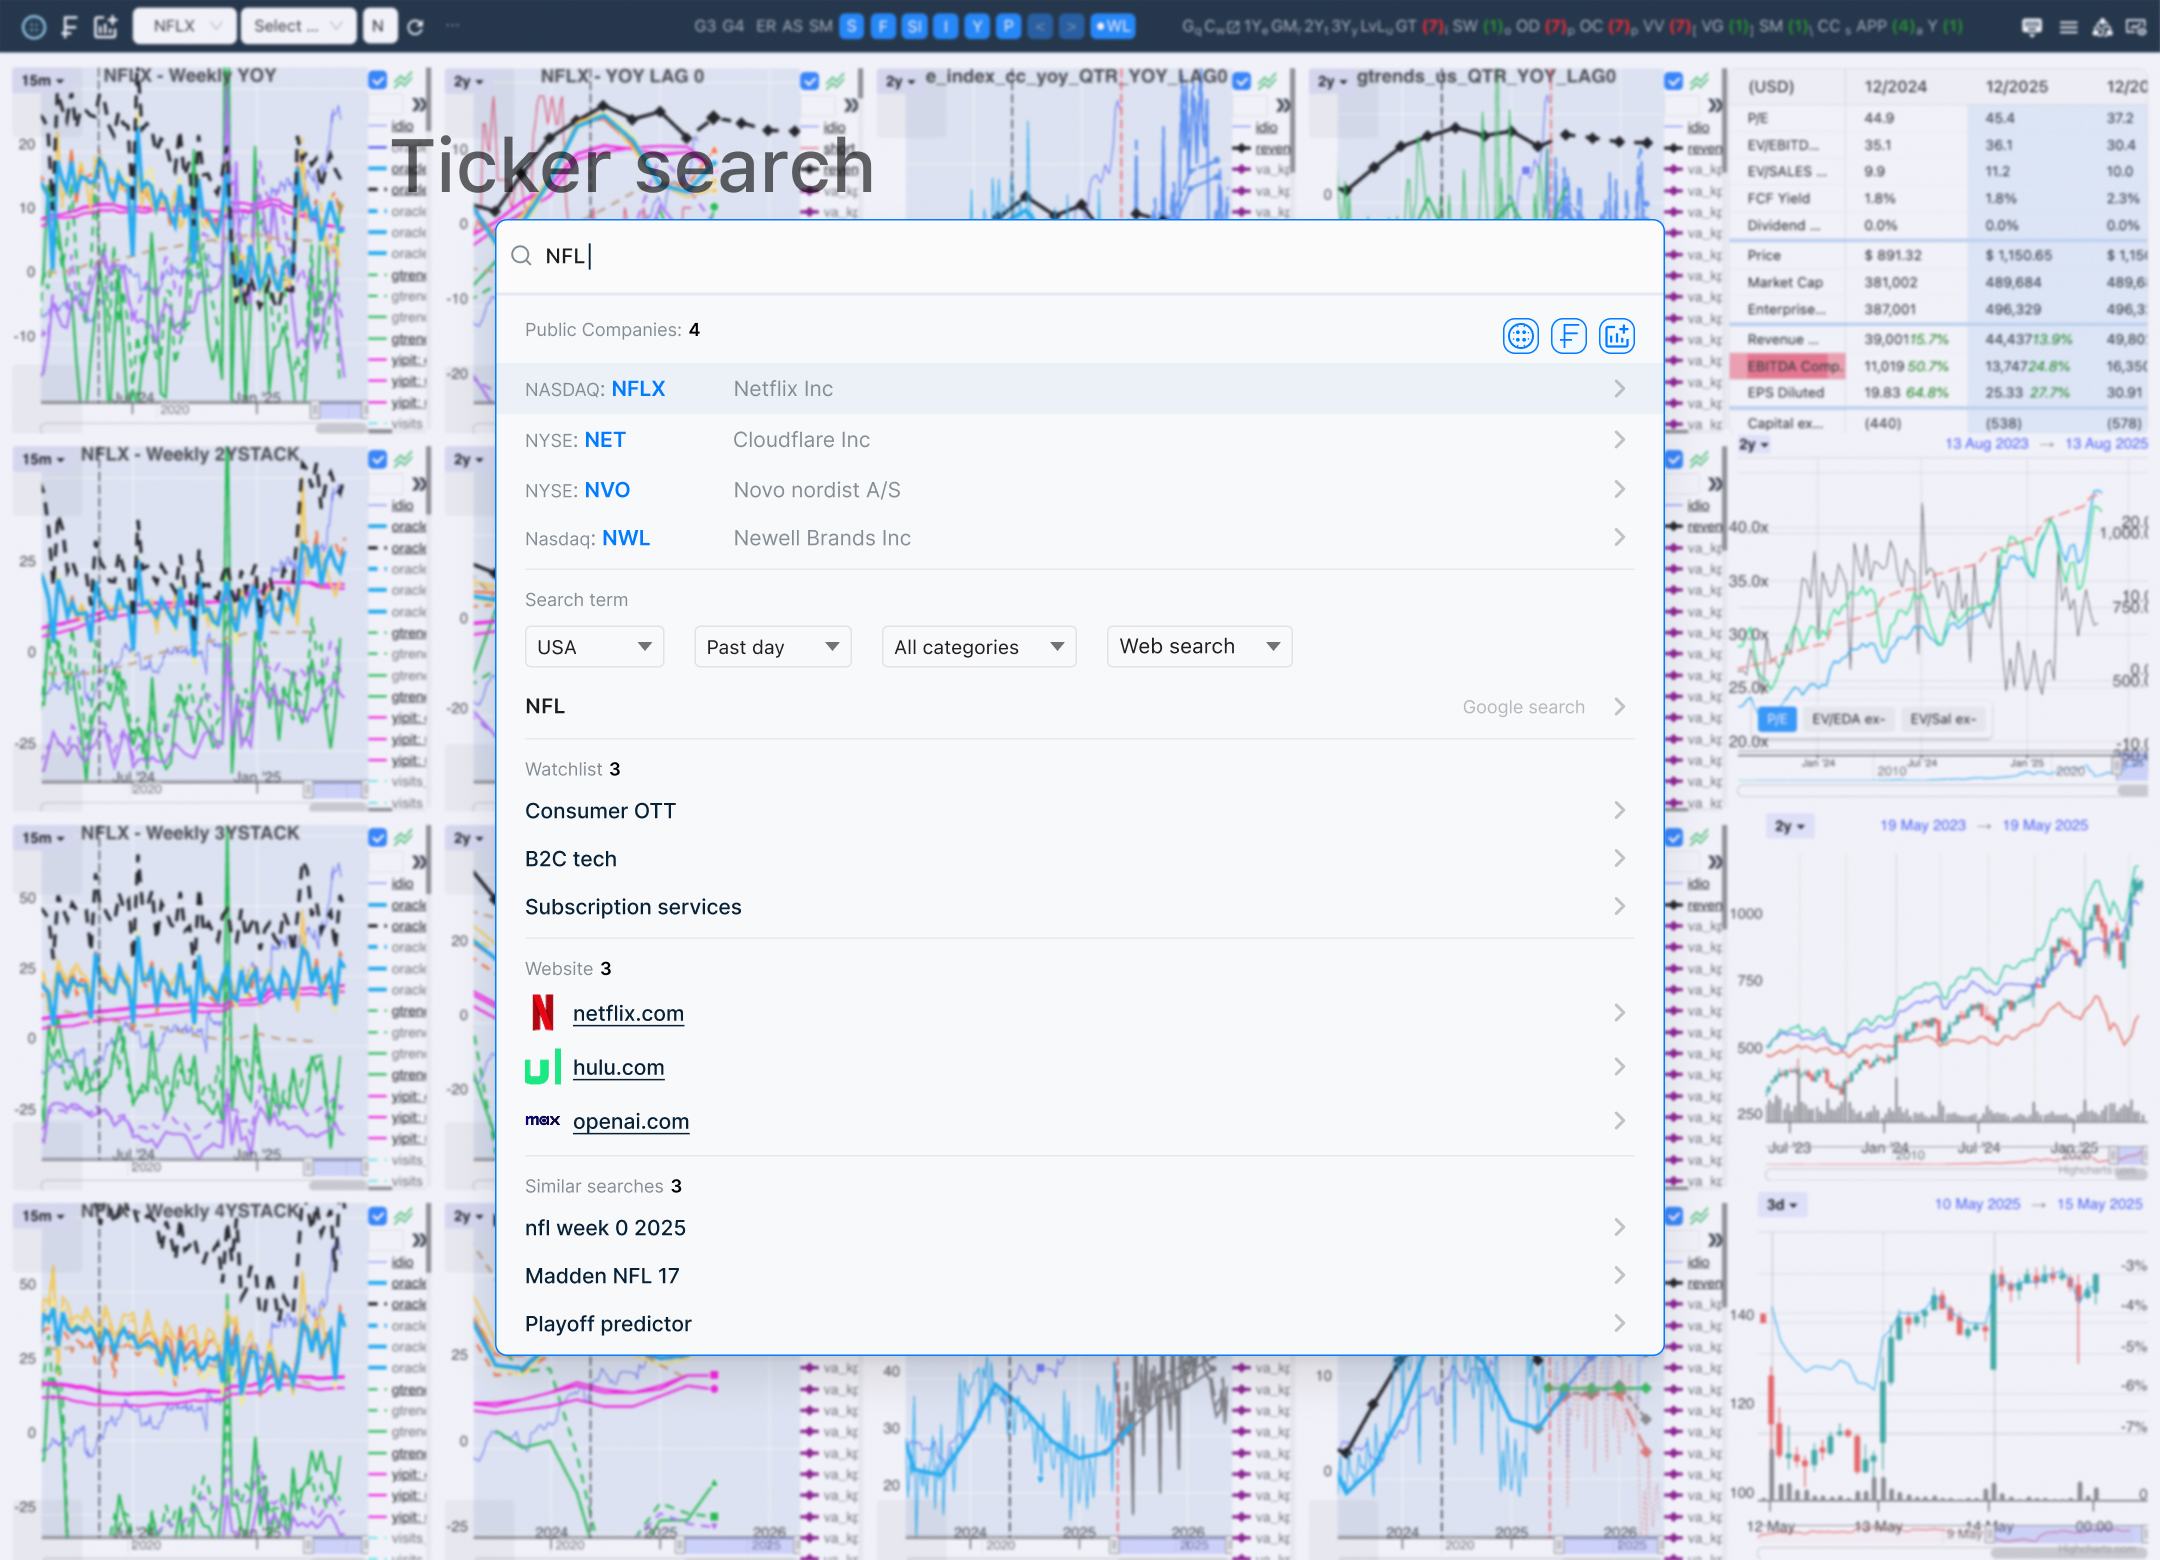Open the netflix.com website link
Viewport: 2160px width, 1560px height.
(x=628, y=1013)
